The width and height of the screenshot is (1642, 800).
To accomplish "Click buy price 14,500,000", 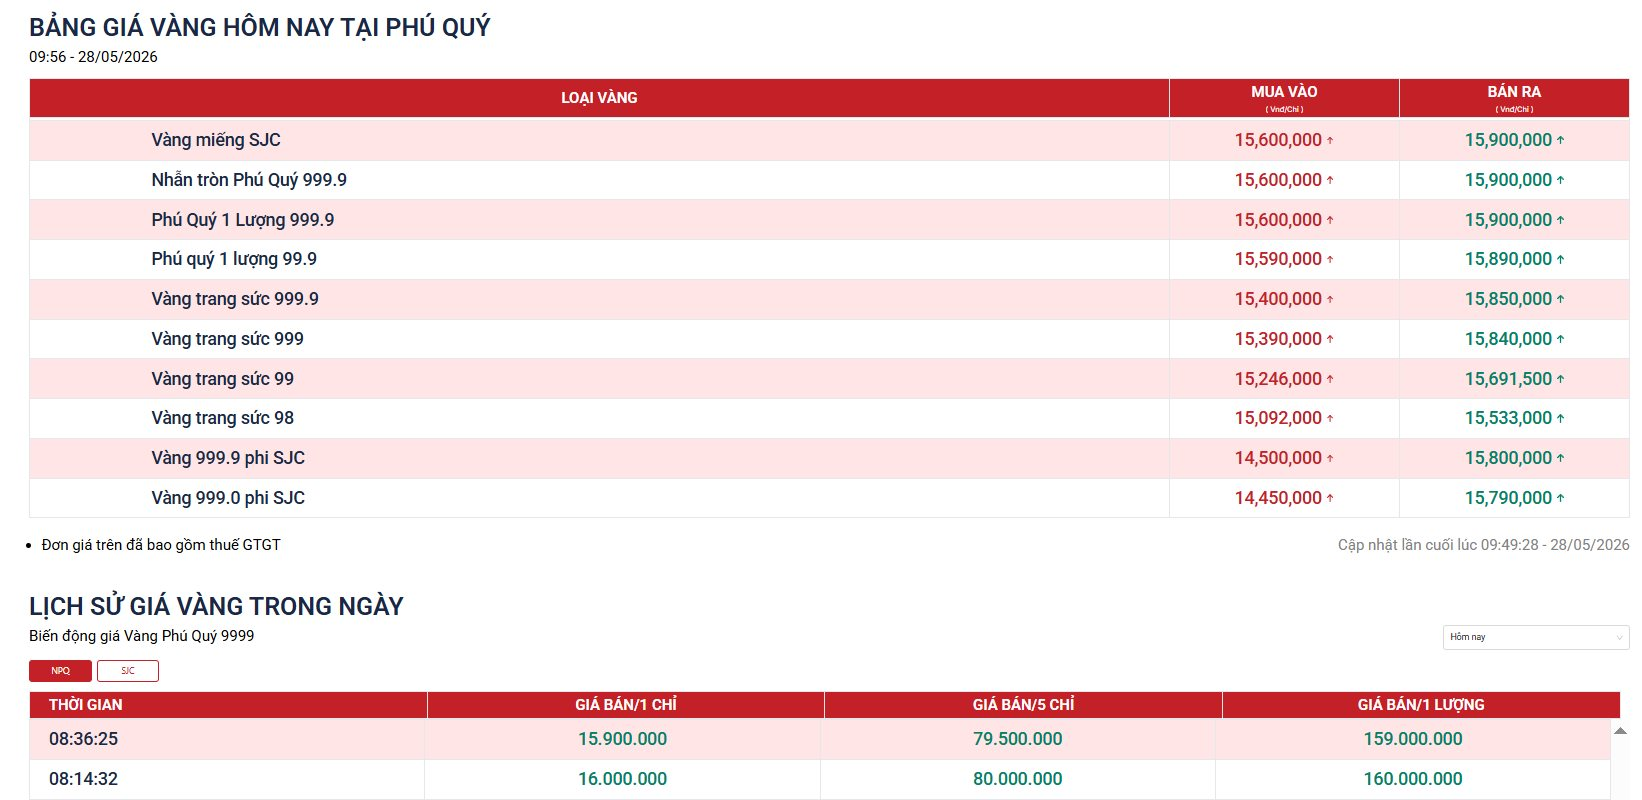I will [1278, 458].
